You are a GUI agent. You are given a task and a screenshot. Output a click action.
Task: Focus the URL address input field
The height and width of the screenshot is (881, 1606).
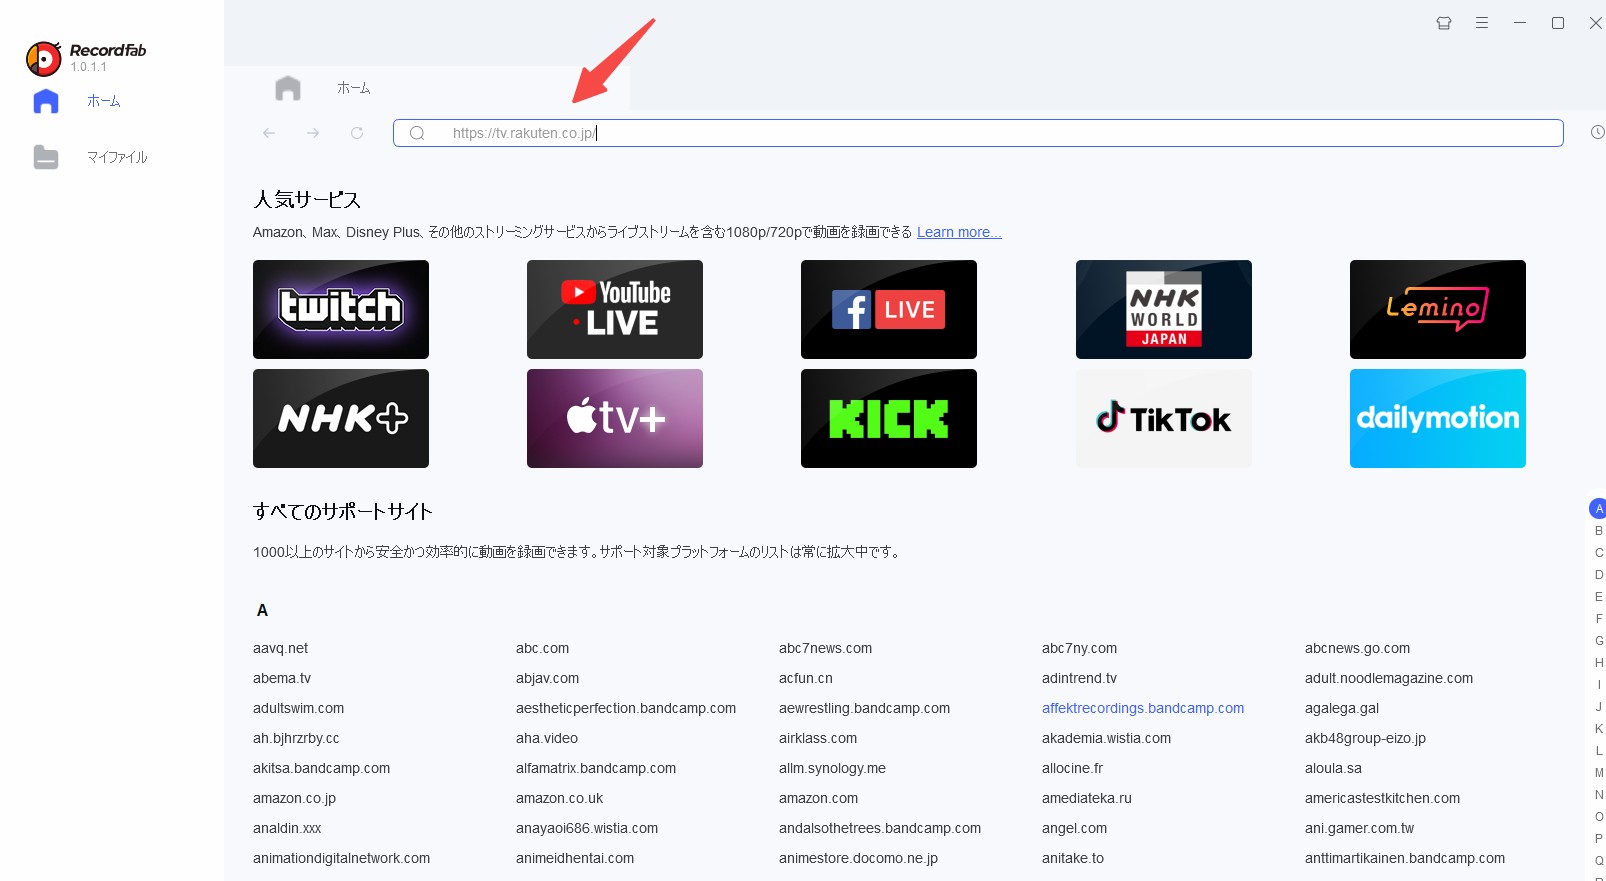(978, 133)
